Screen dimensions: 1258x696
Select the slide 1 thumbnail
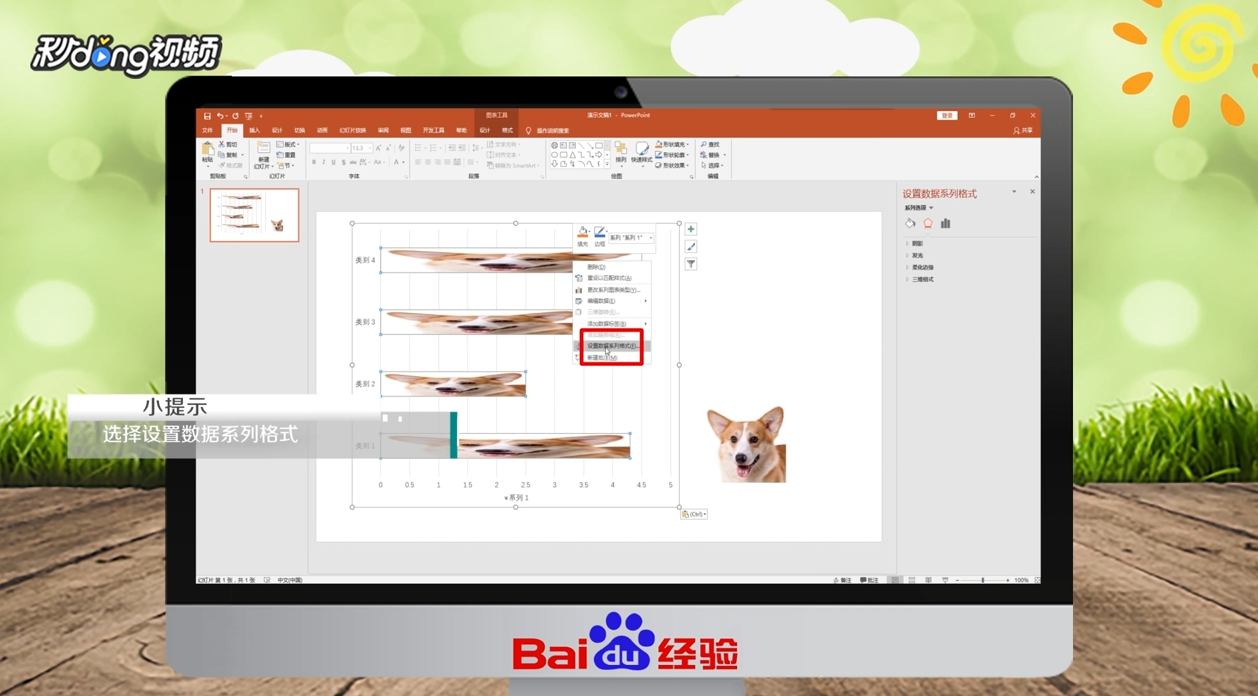click(254, 215)
